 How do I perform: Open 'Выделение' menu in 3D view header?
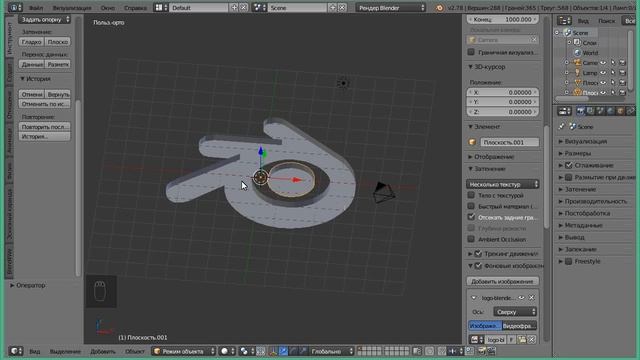[65, 351]
